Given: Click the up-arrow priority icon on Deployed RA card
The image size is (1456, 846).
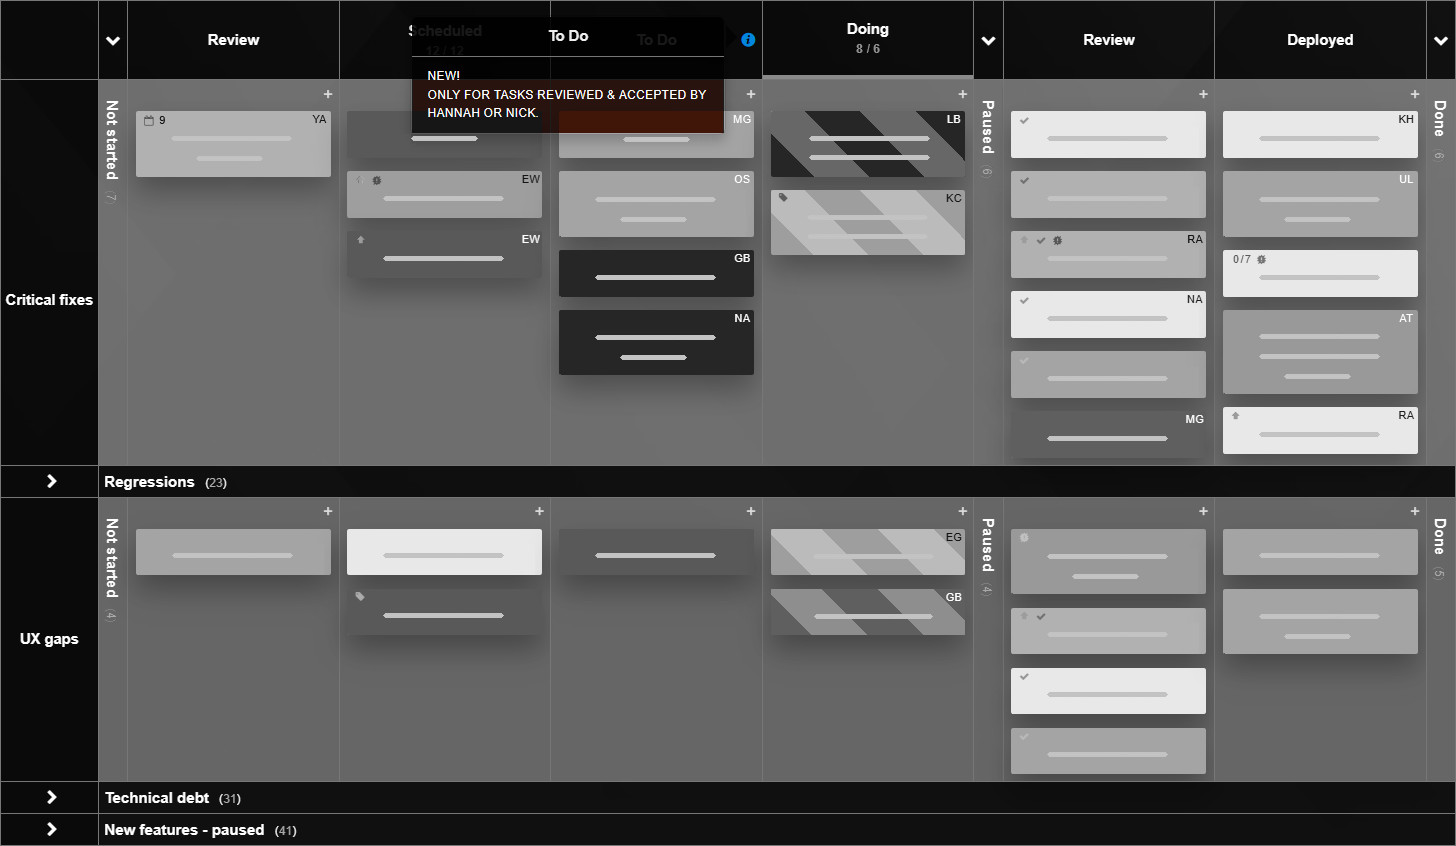Looking at the screenshot, I should pyautogui.click(x=1235, y=416).
